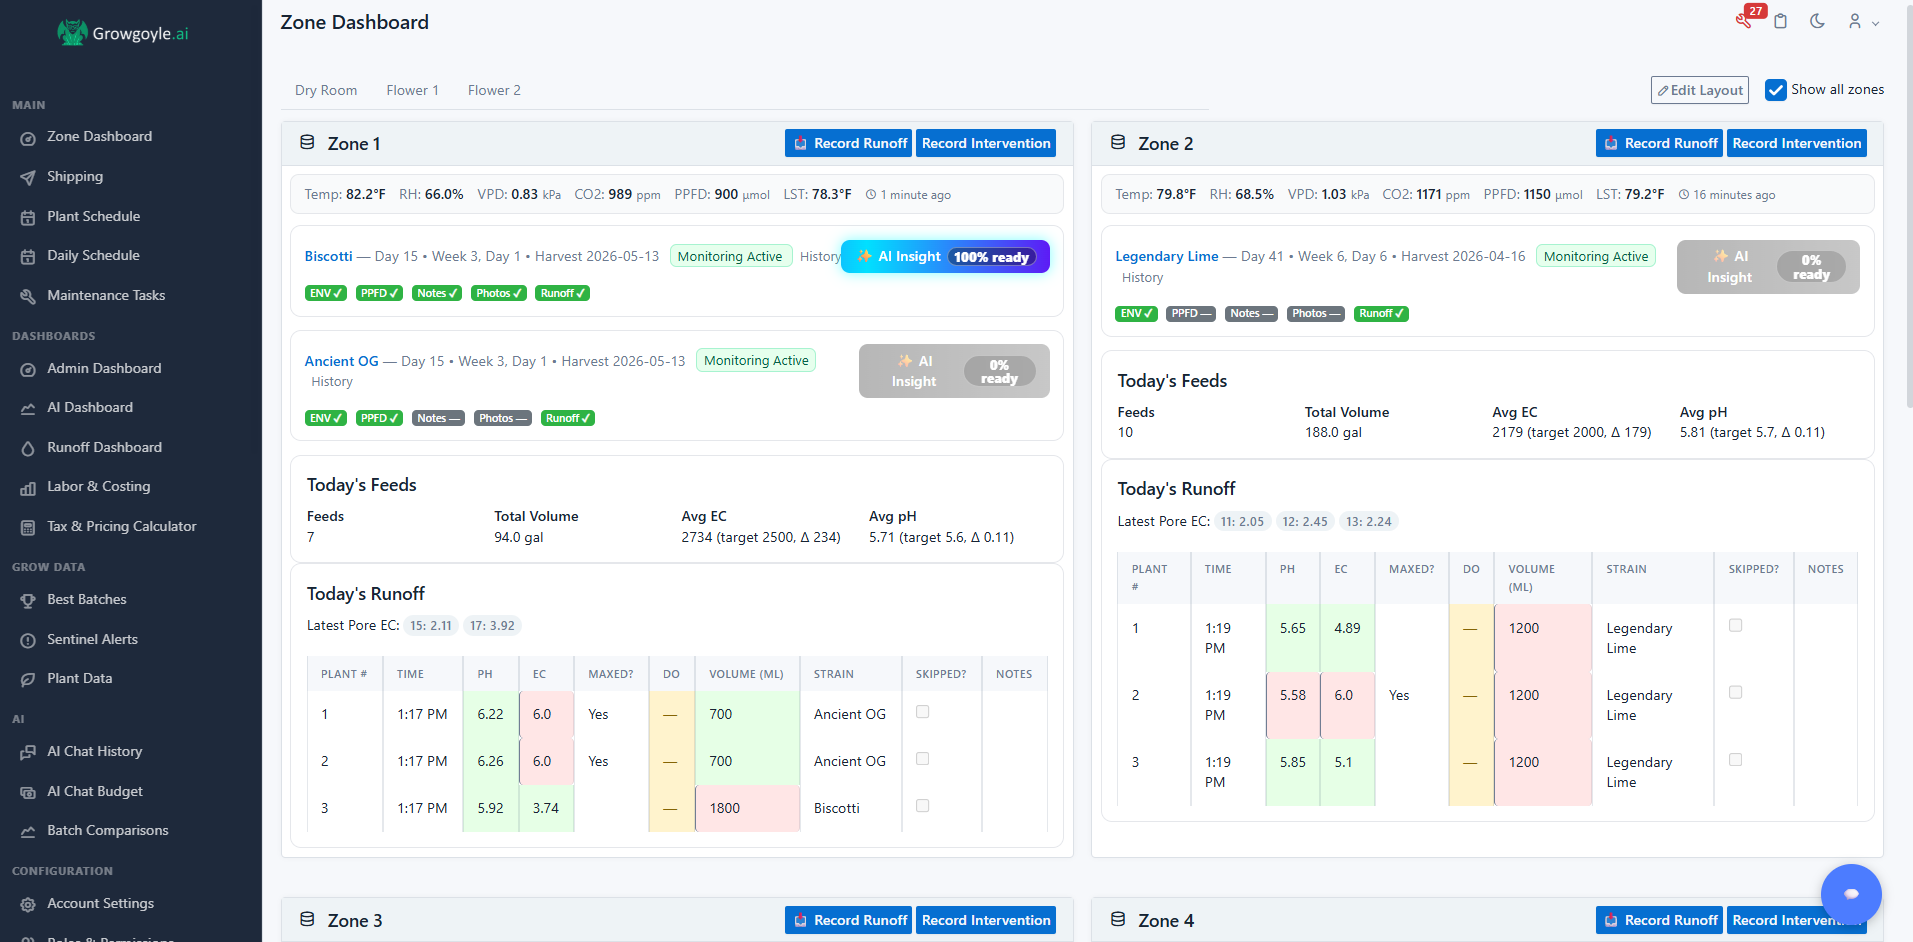Open Maintenance Tasks via the wrench icon
This screenshot has height=942, width=1913.
click(x=29, y=295)
